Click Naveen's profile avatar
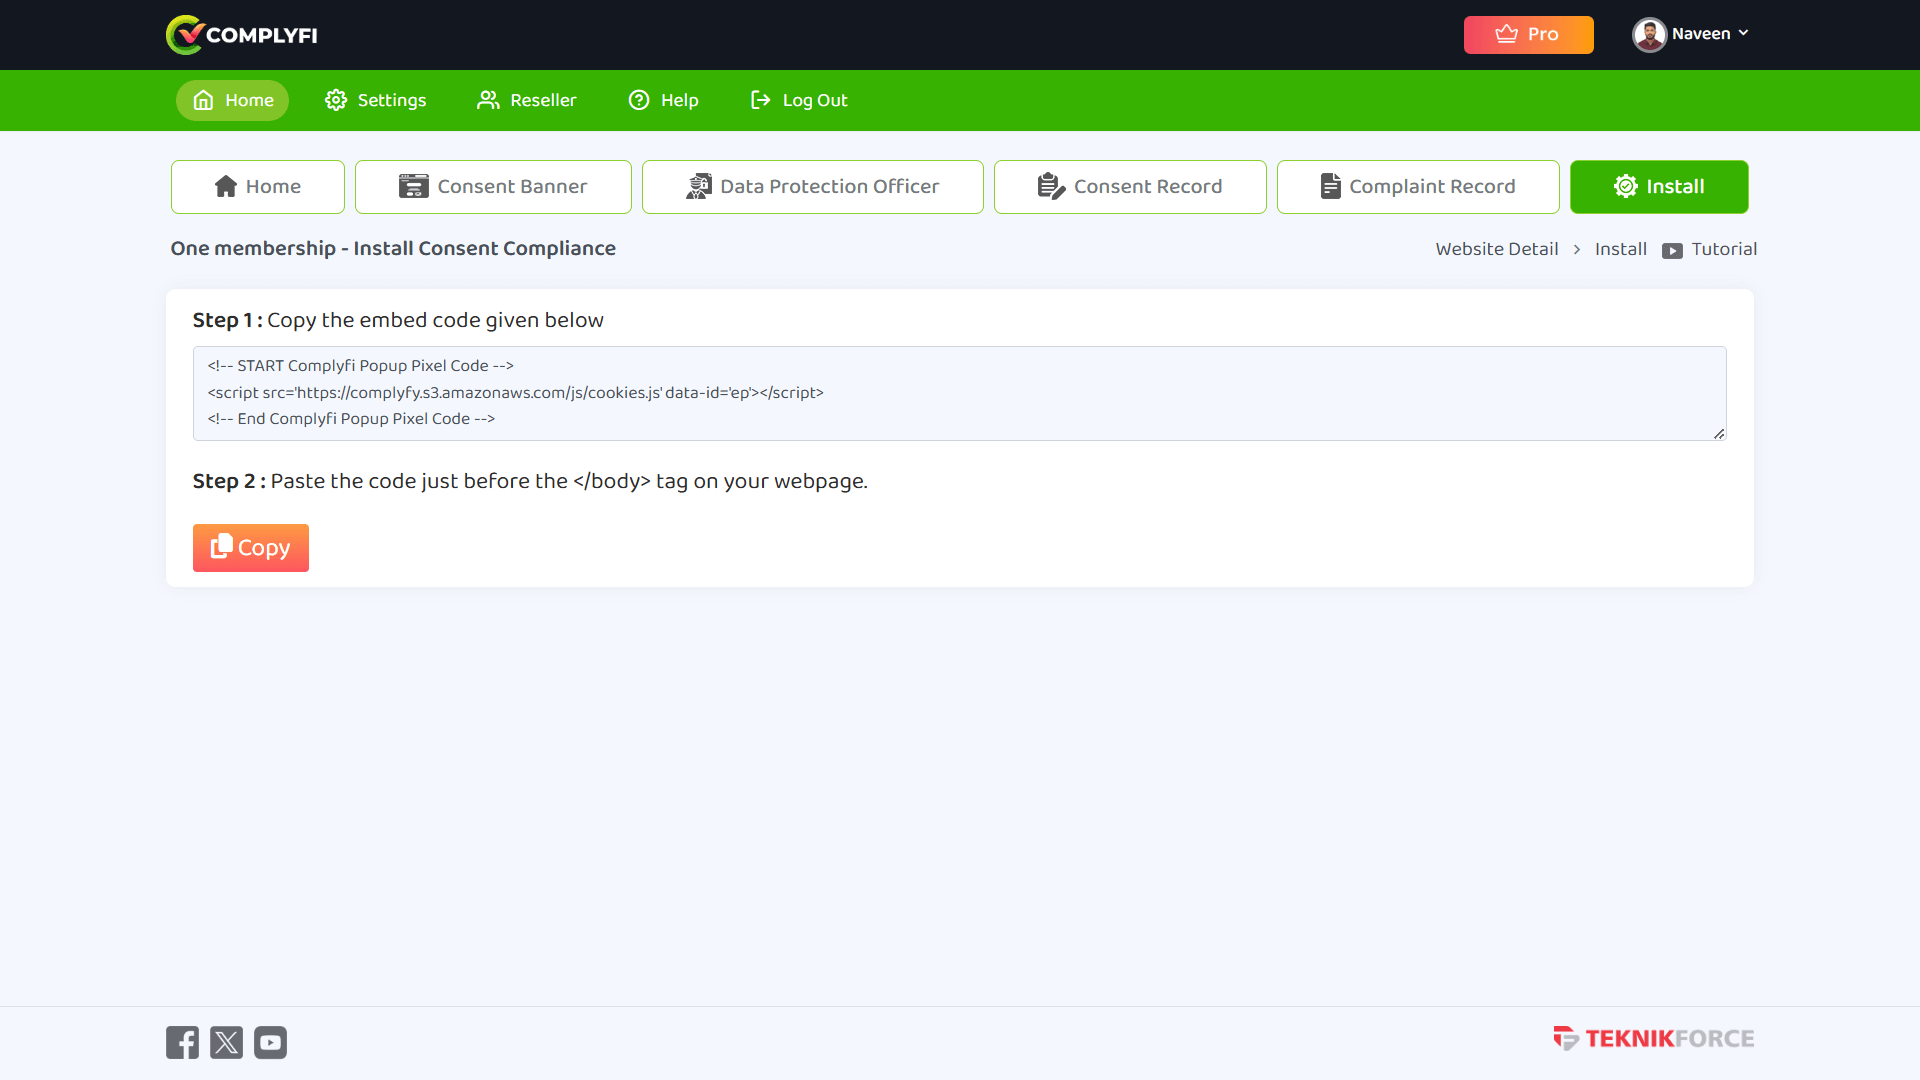 pyautogui.click(x=1649, y=35)
